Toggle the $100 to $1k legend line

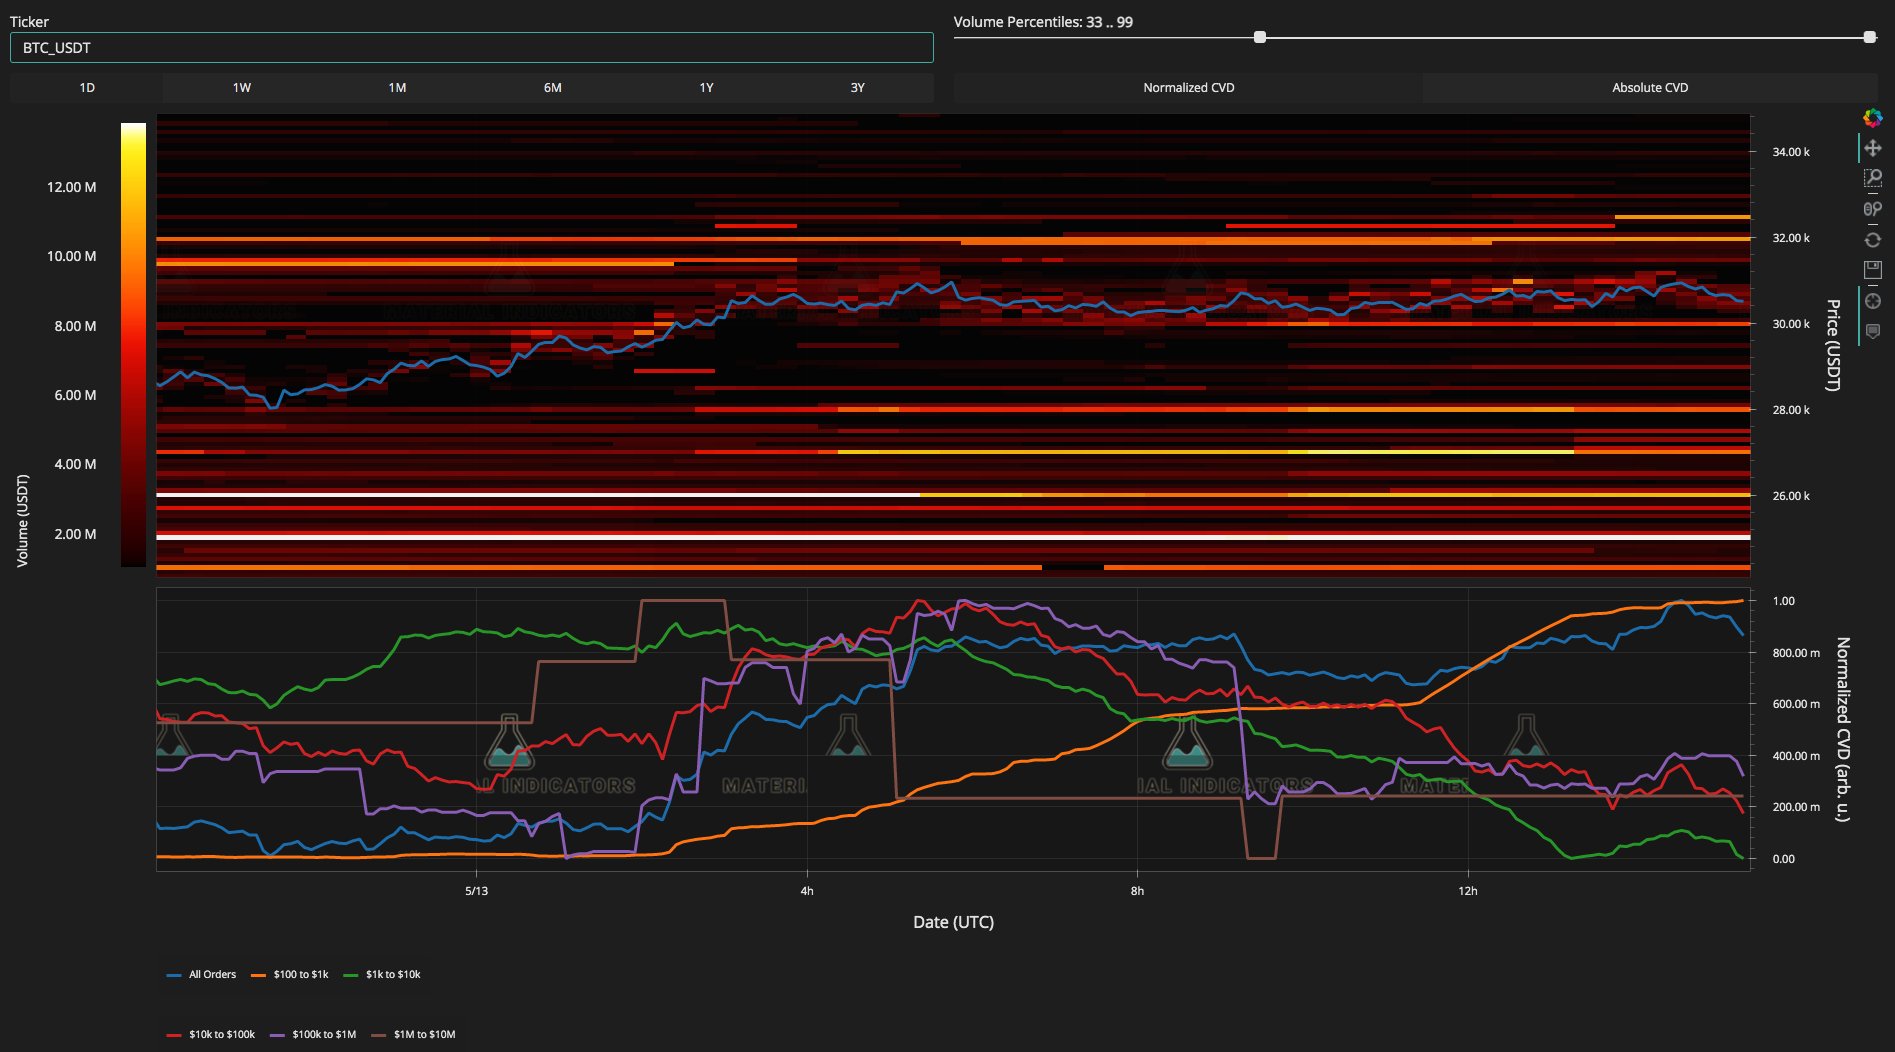(289, 974)
